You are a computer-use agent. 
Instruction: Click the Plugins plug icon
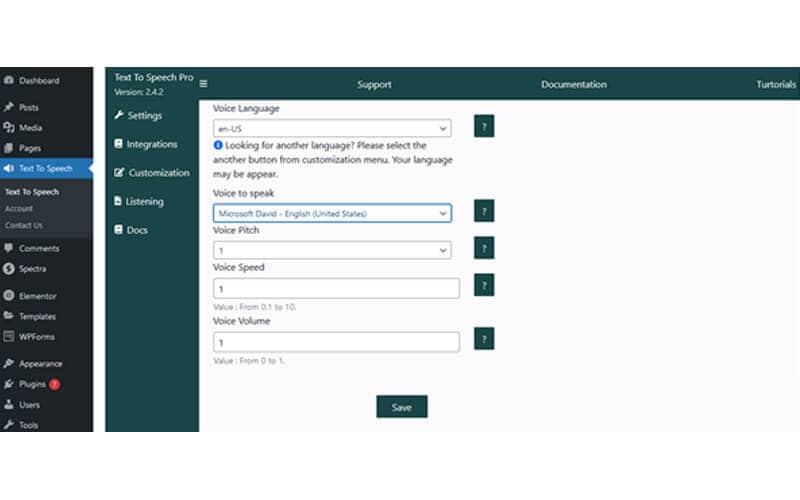(9, 384)
